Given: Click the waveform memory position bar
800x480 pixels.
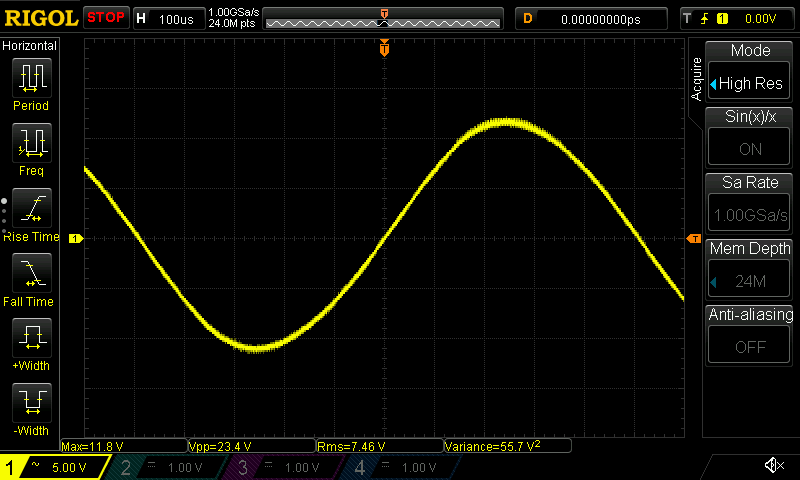Looking at the screenshot, I should [x=383, y=19].
